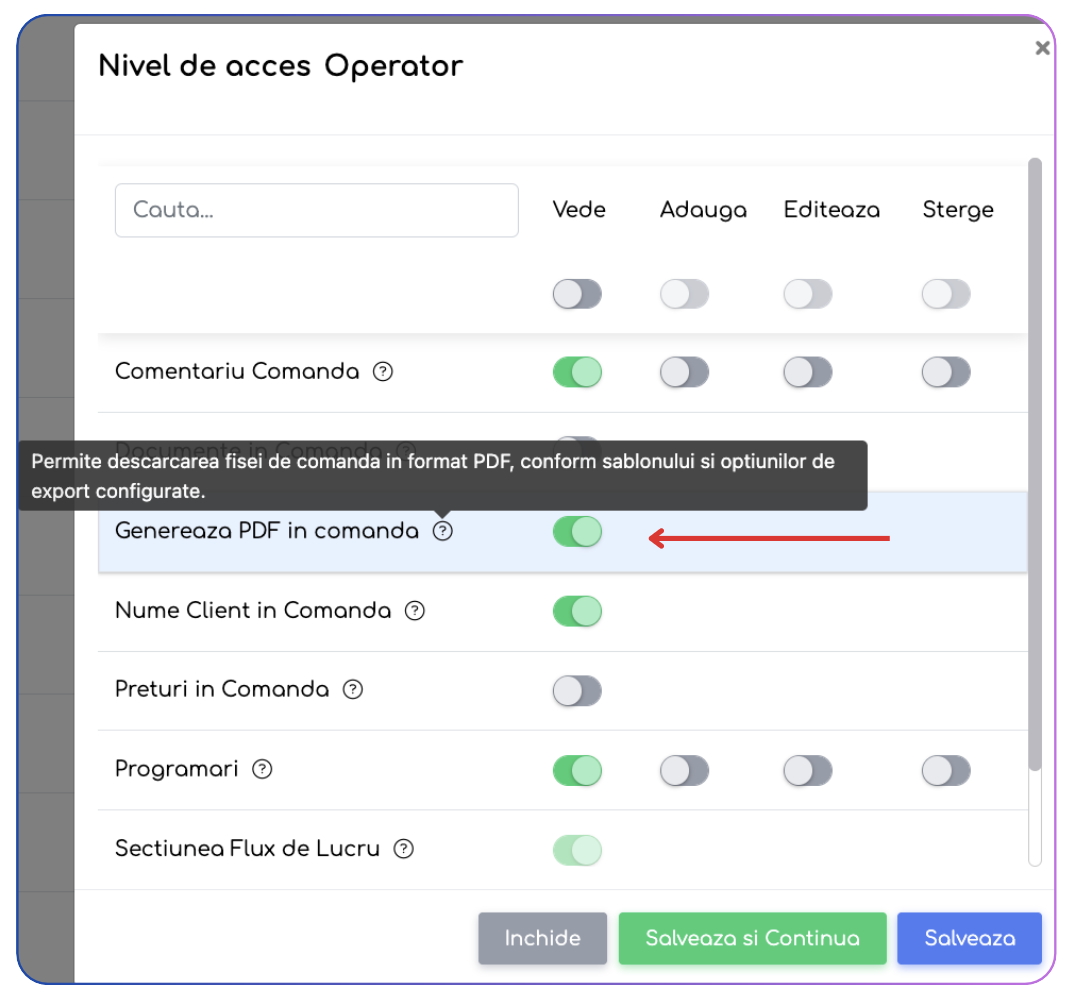Viewport: 1068px width, 996px height.
Task: Disable Vede toggle for Comentariu Comanda
Action: 578,372
